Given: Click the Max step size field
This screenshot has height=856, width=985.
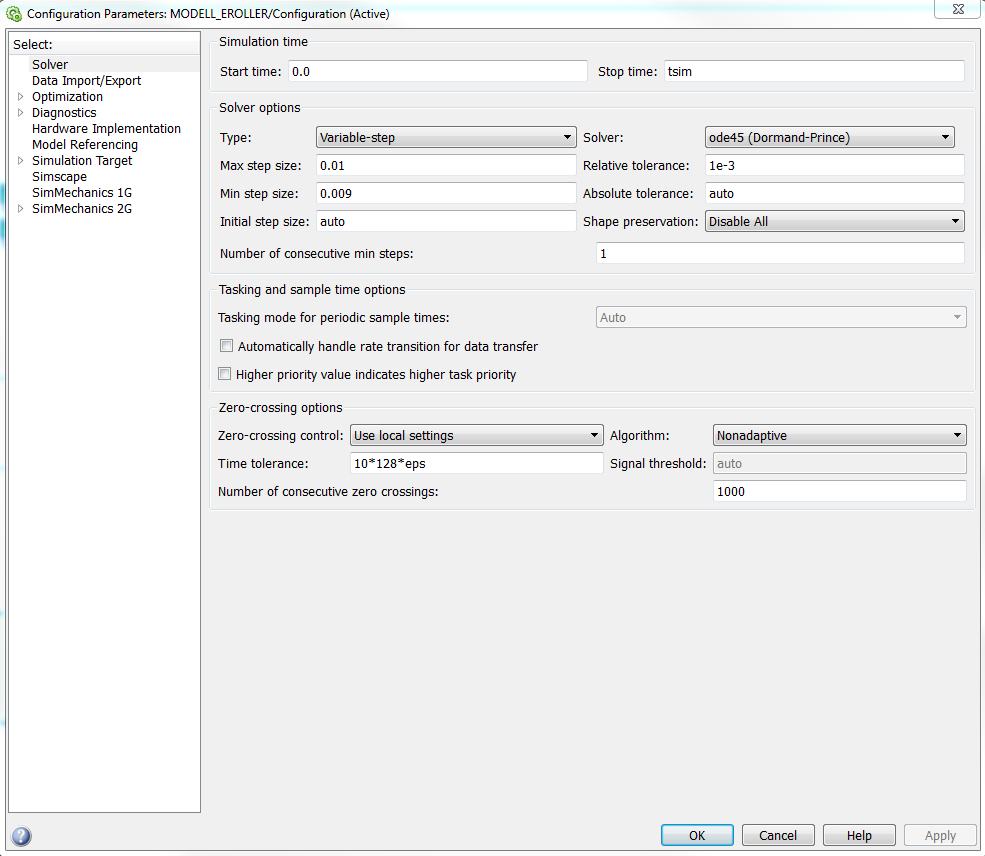Looking at the screenshot, I should click(446, 165).
